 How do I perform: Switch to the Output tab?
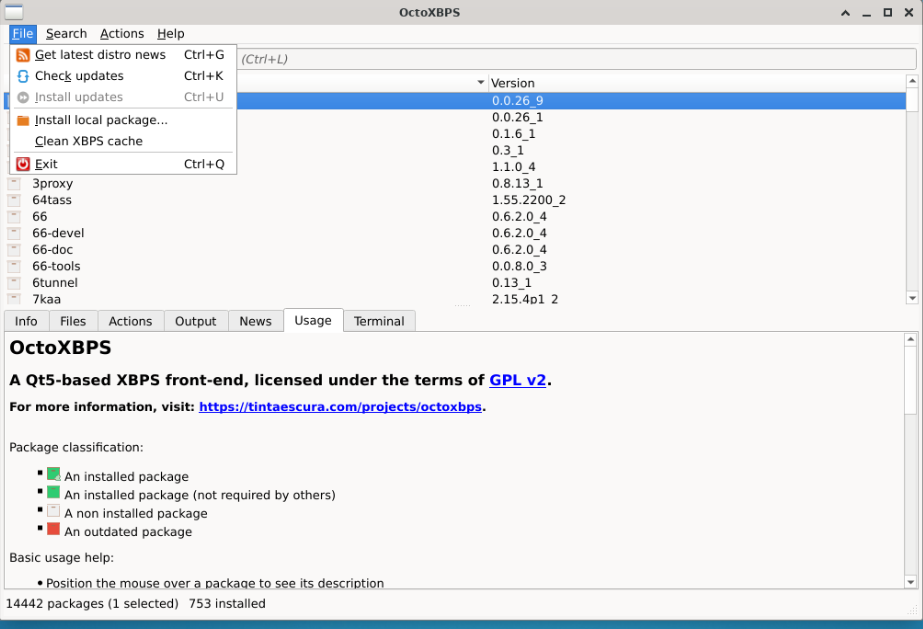click(195, 321)
